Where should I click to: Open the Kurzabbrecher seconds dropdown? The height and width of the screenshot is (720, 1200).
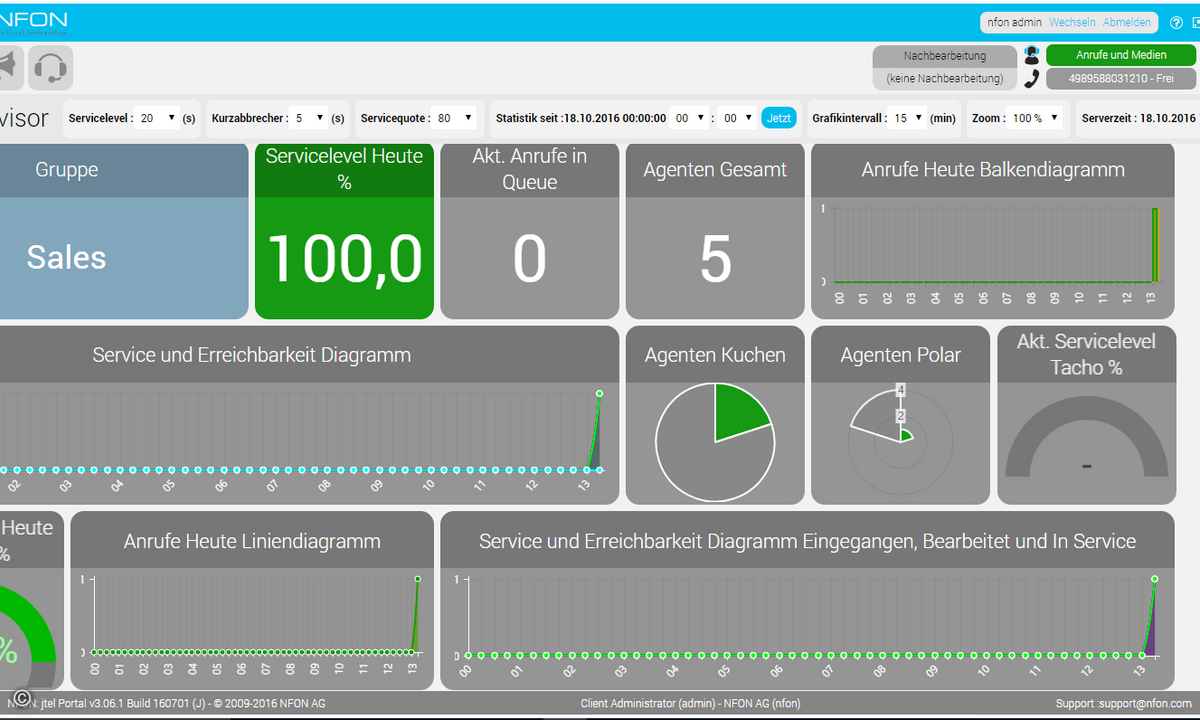coord(310,118)
